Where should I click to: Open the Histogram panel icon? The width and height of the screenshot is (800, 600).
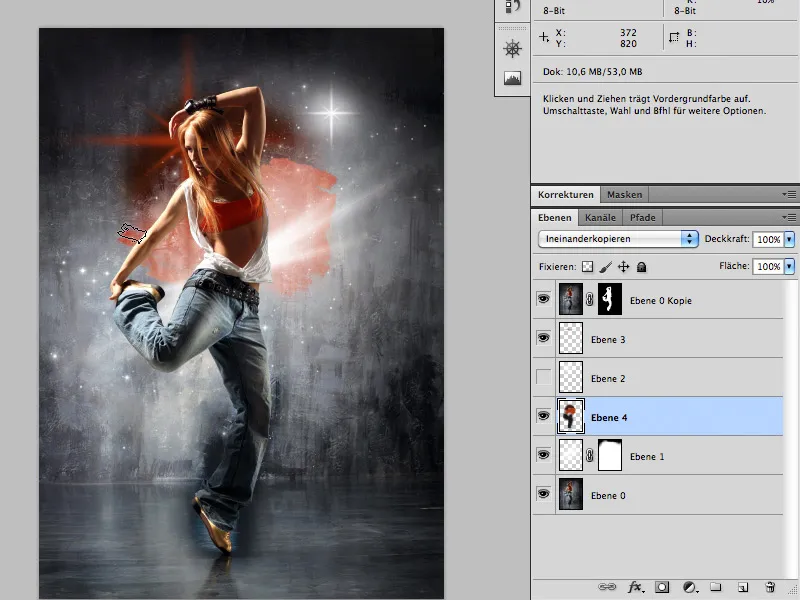click(513, 78)
